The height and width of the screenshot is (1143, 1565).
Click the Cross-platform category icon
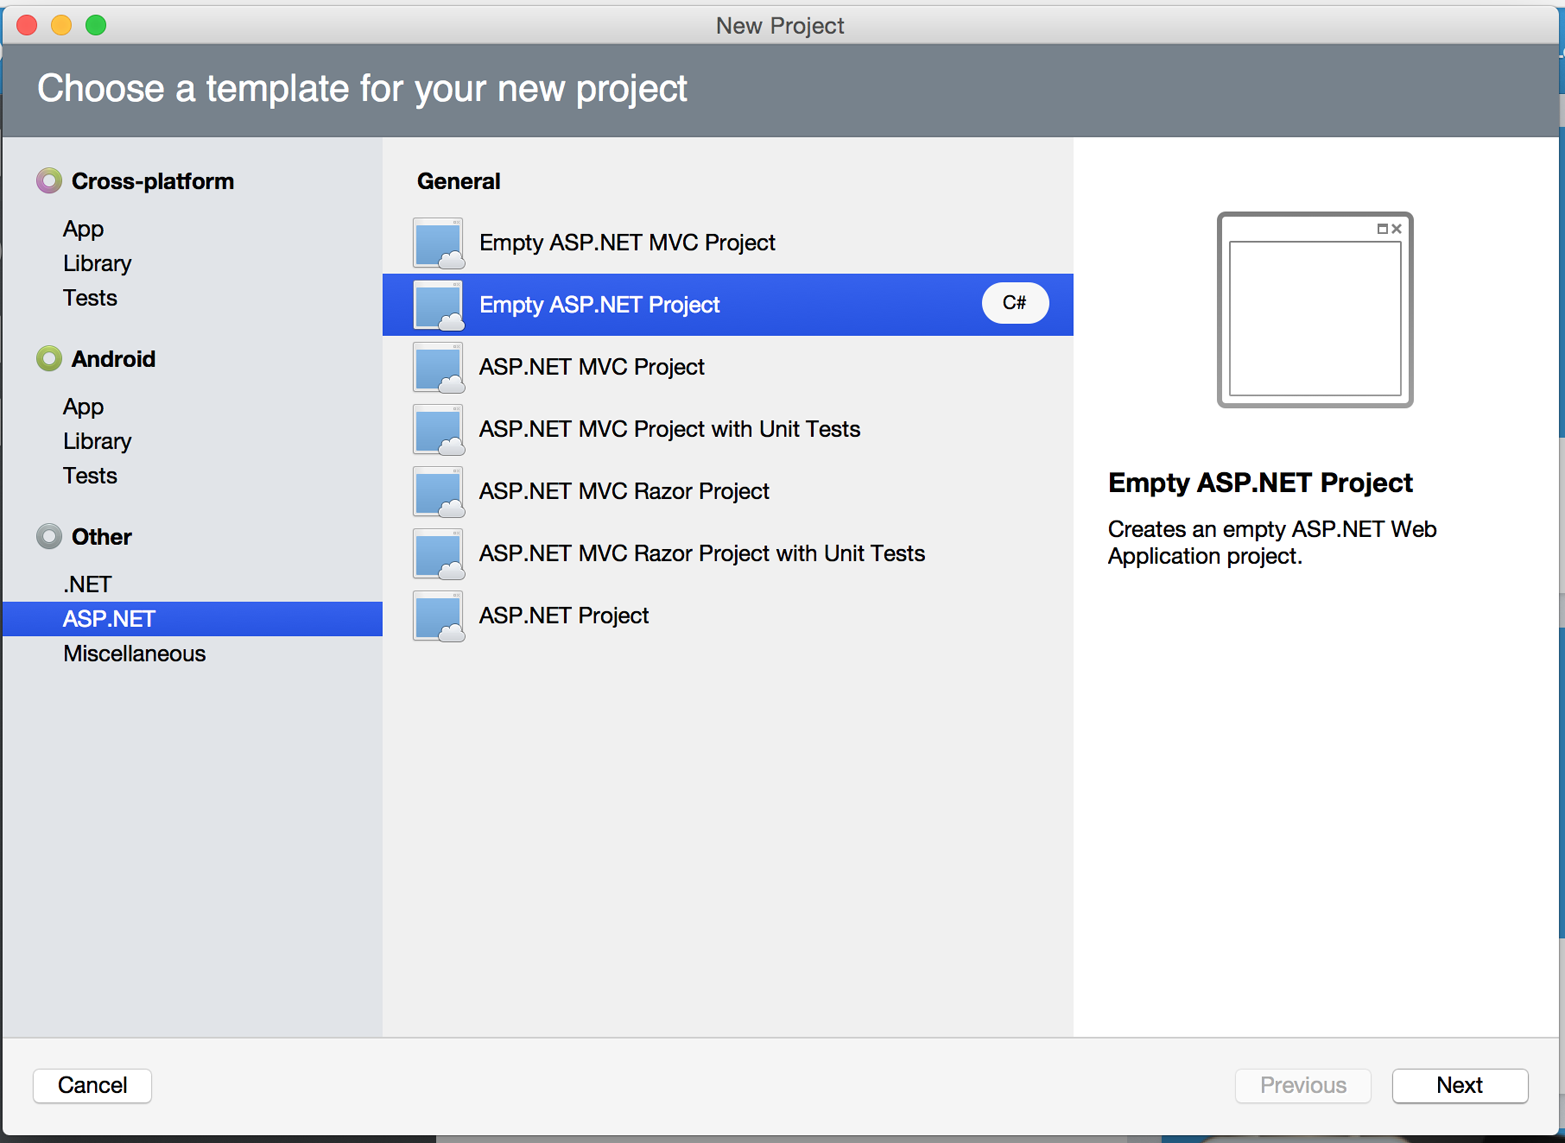point(49,181)
